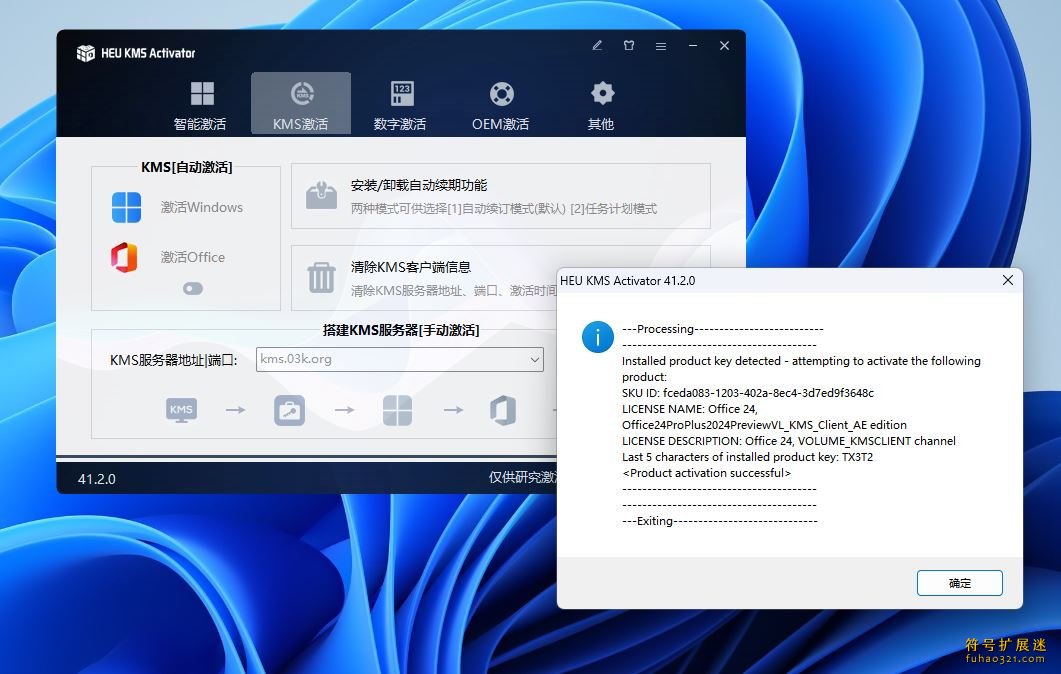Screen dimensions: 1061x674
Task: Click the trash can icon to clear KMS info
Action: click(x=321, y=277)
